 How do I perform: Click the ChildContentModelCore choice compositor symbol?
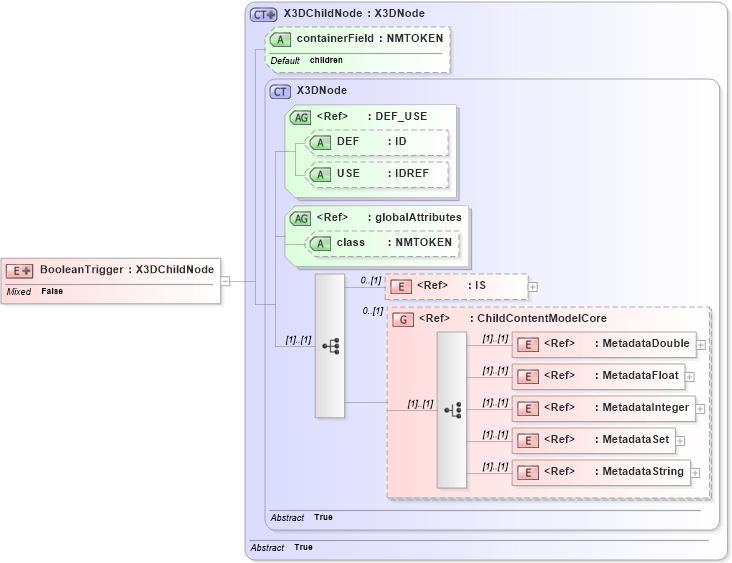[x=452, y=410]
